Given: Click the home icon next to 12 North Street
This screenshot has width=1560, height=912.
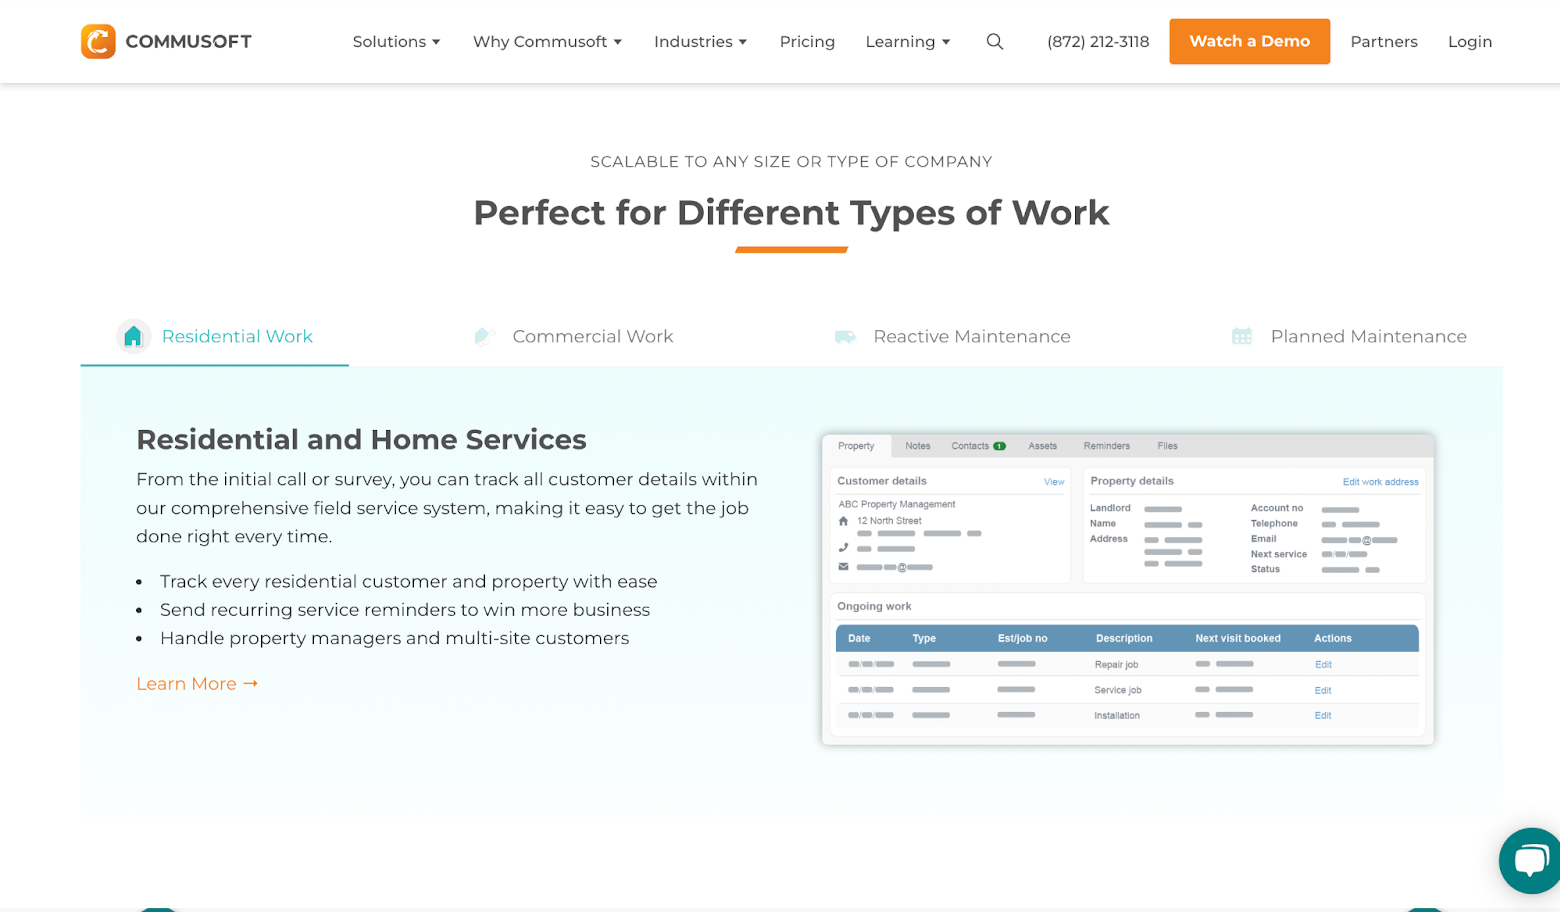Looking at the screenshot, I should [x=843, y=520].
